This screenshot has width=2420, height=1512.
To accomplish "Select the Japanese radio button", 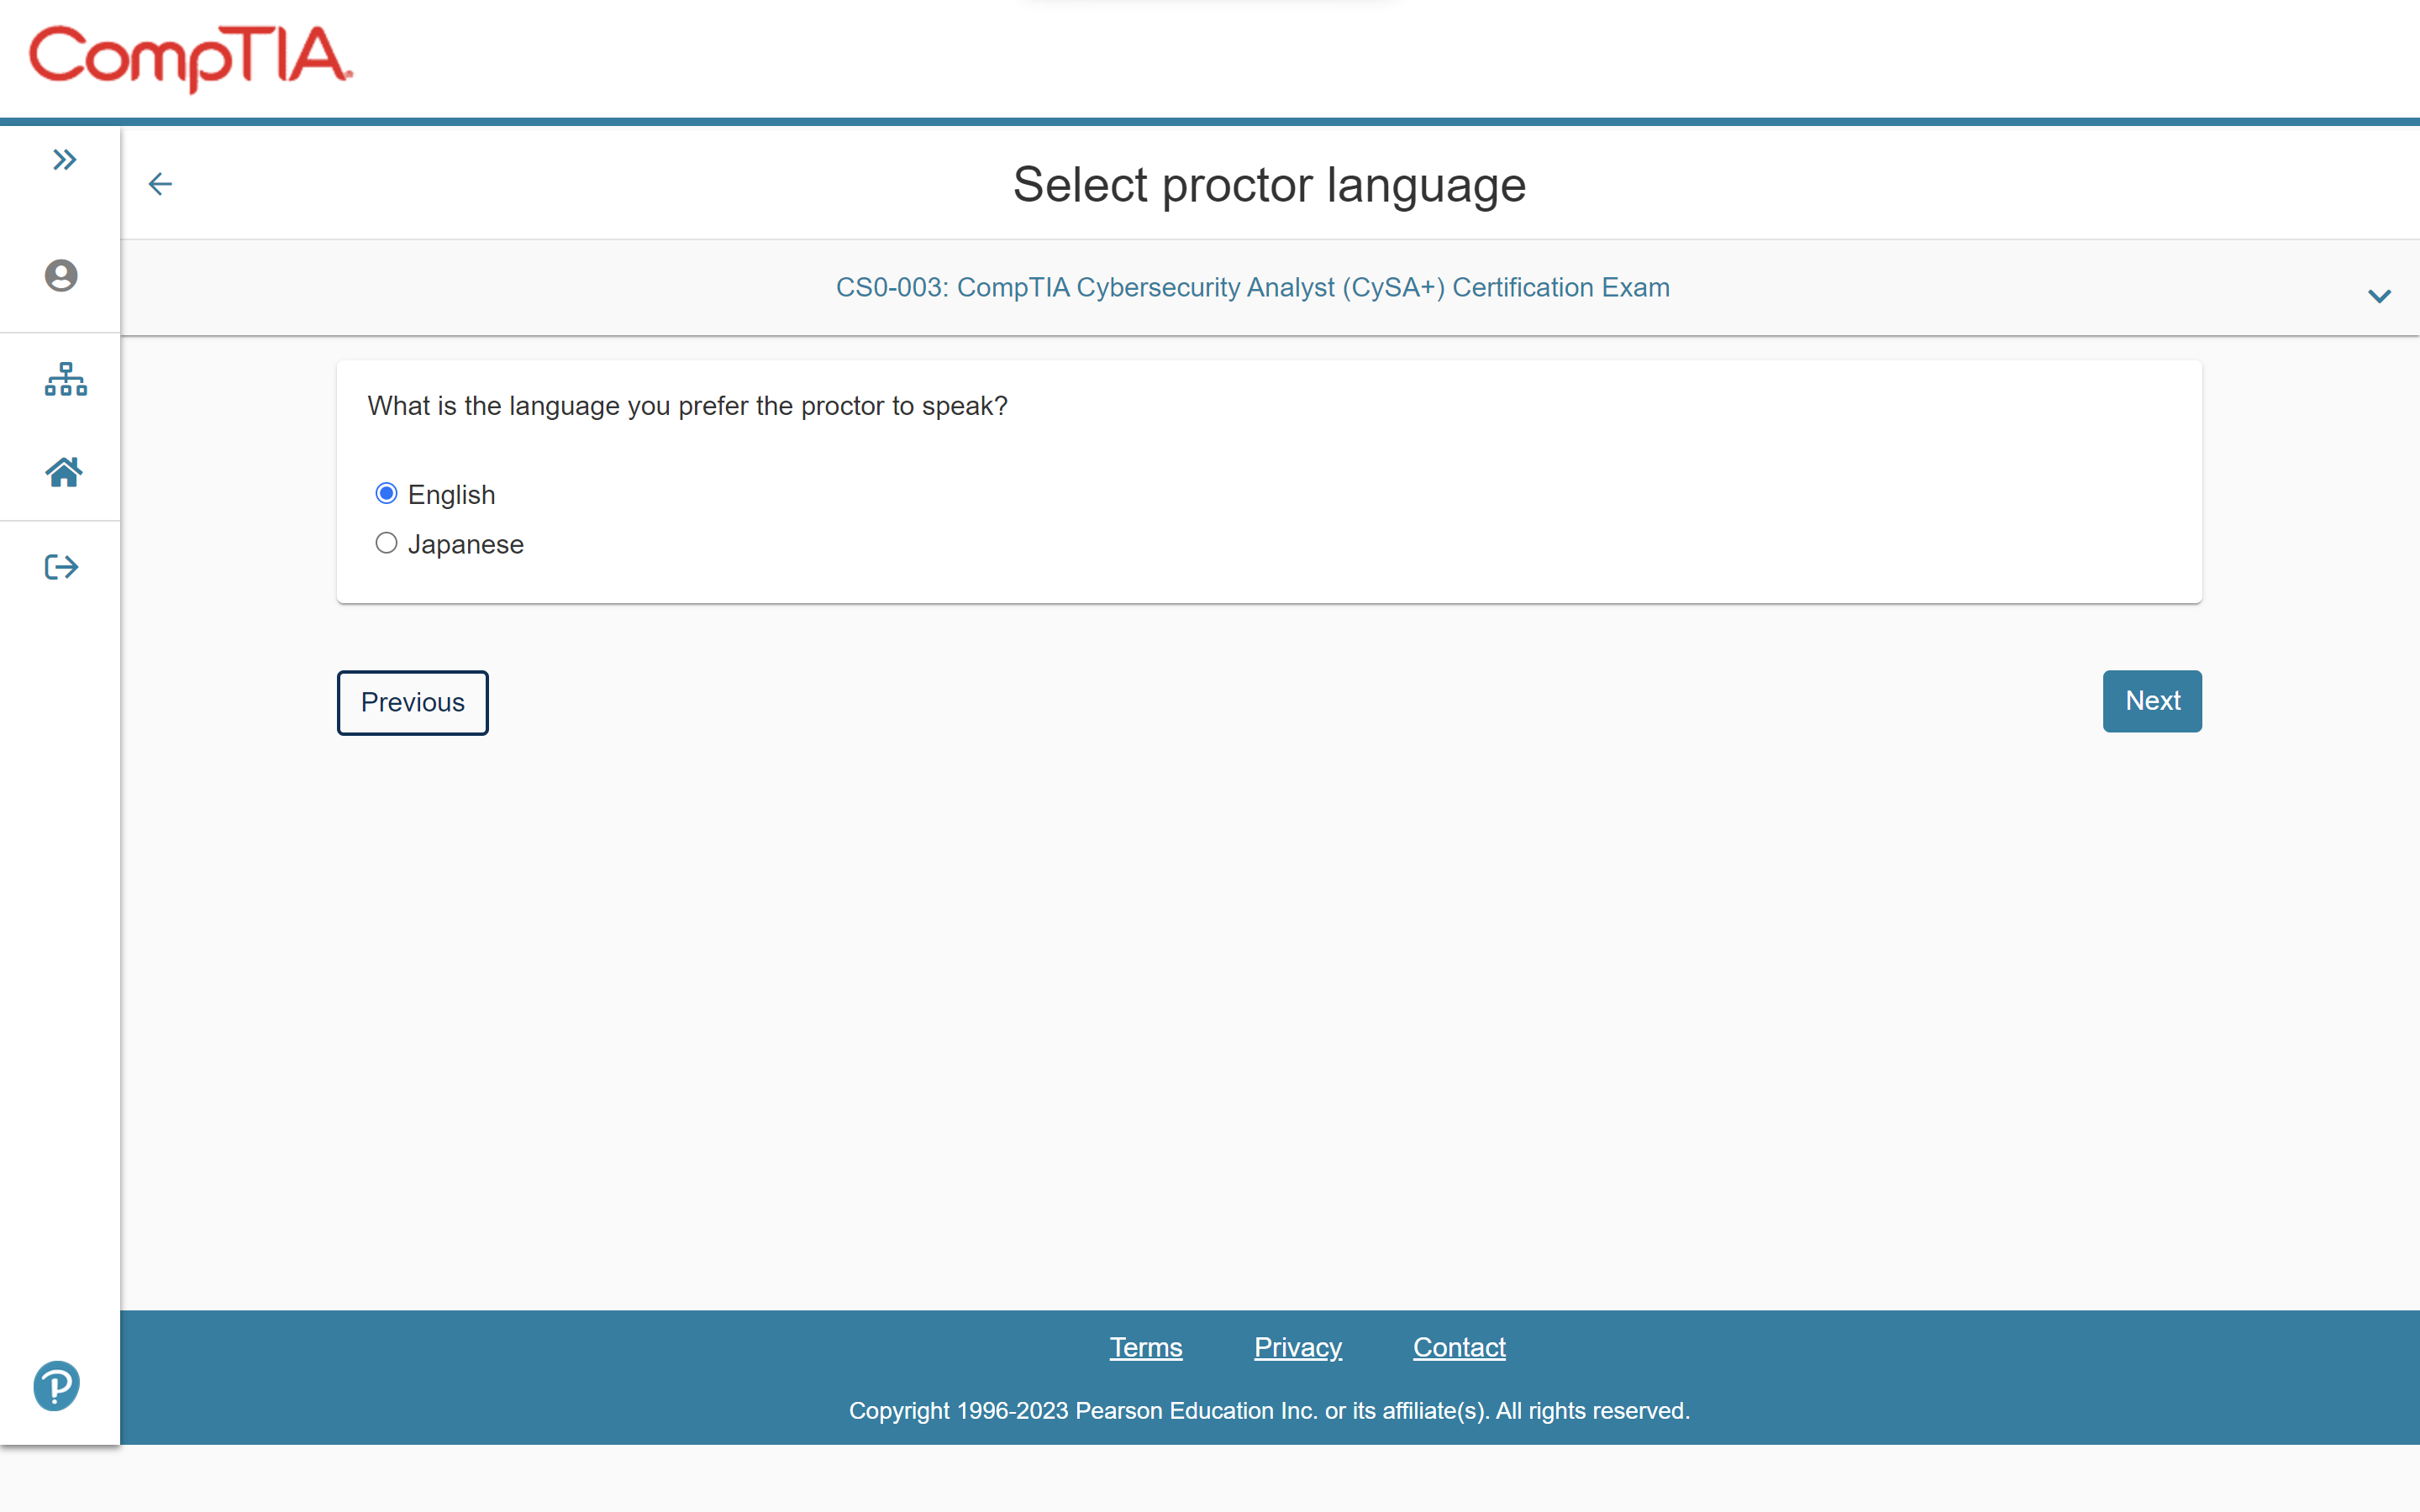I will tap(386, 543).
